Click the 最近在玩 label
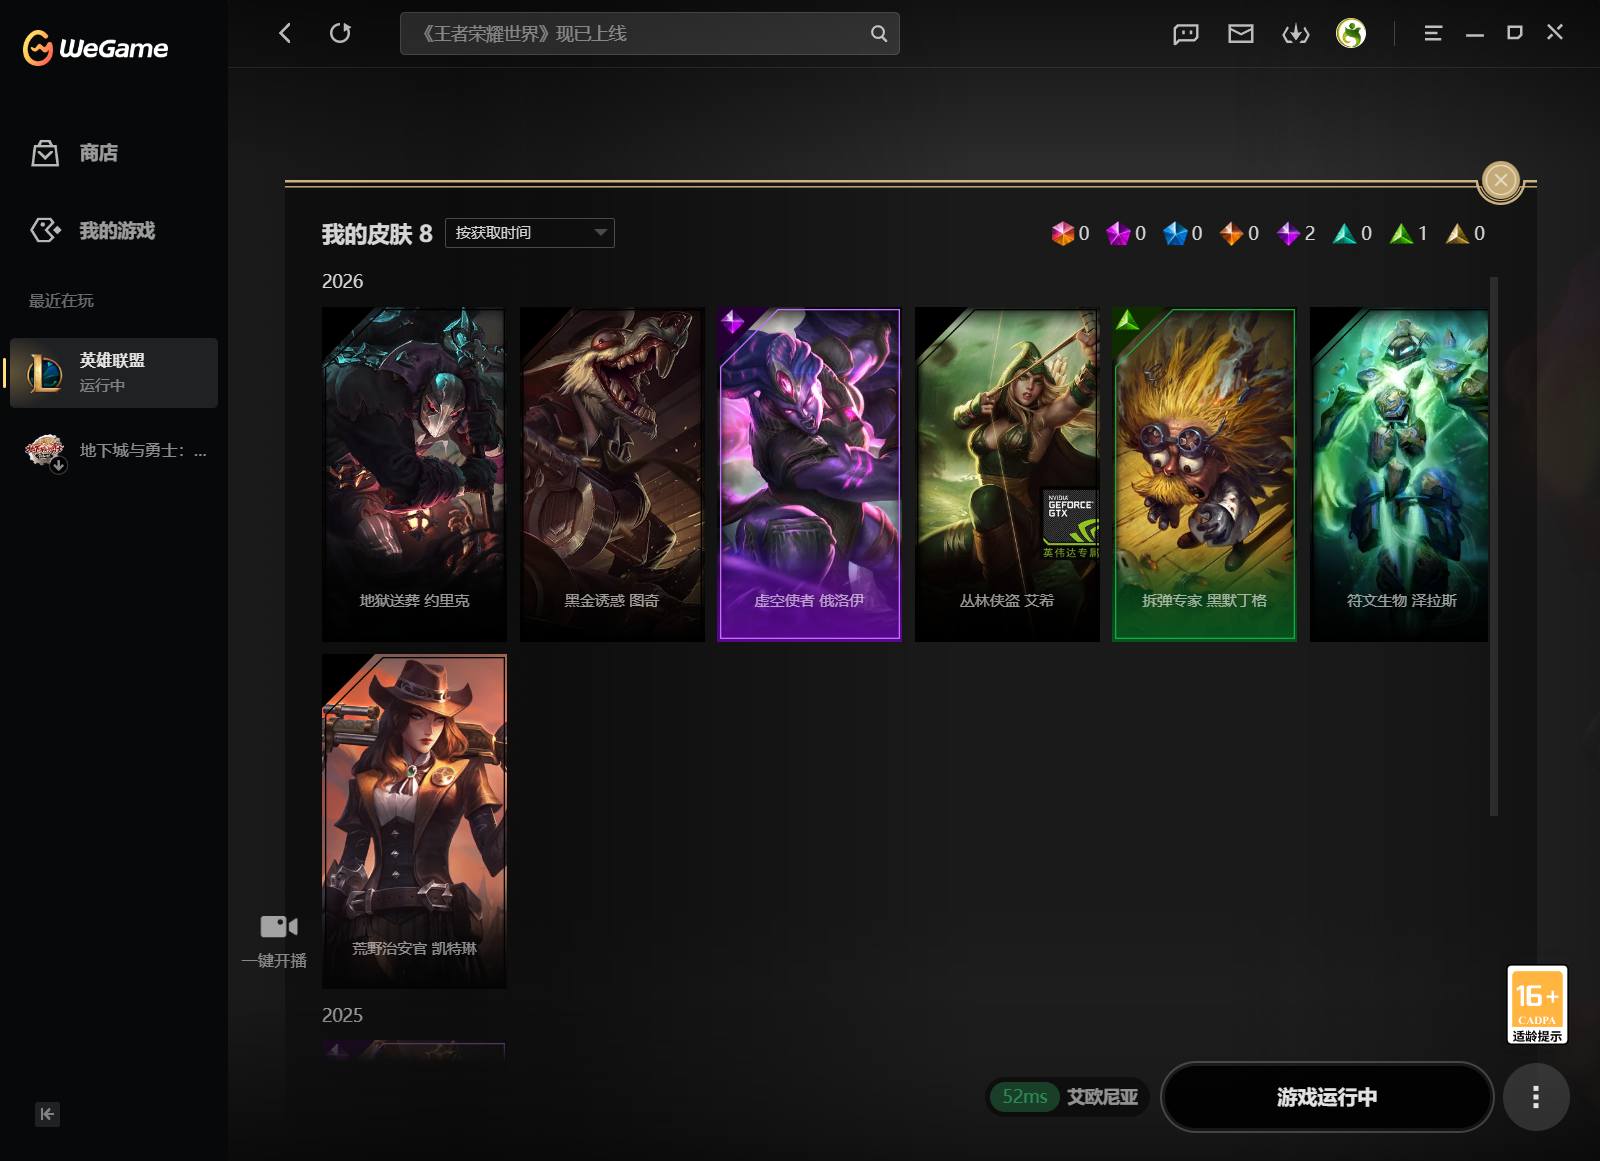 [61, 301]
